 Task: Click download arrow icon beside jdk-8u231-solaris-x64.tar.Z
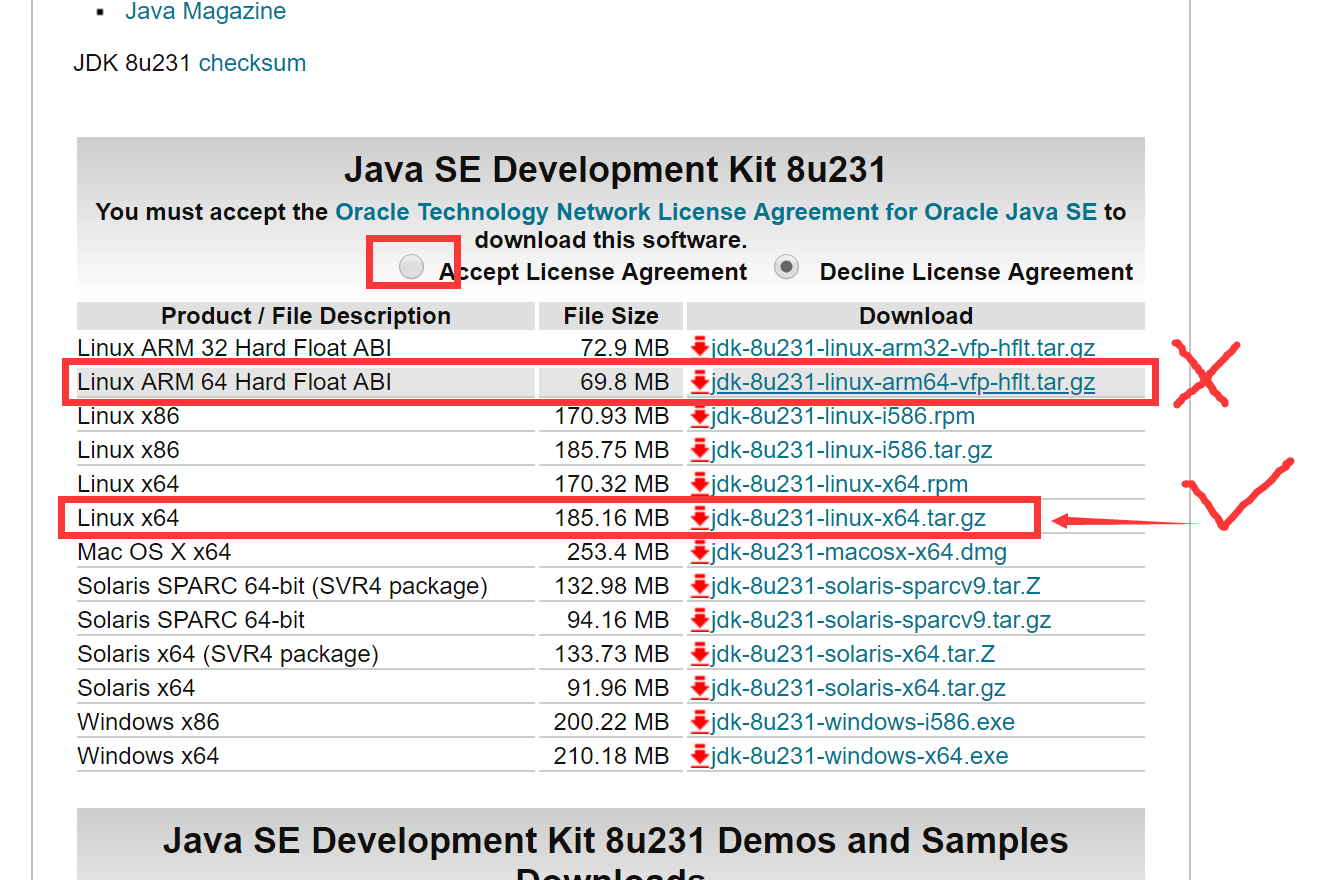[x=700, y=653]
